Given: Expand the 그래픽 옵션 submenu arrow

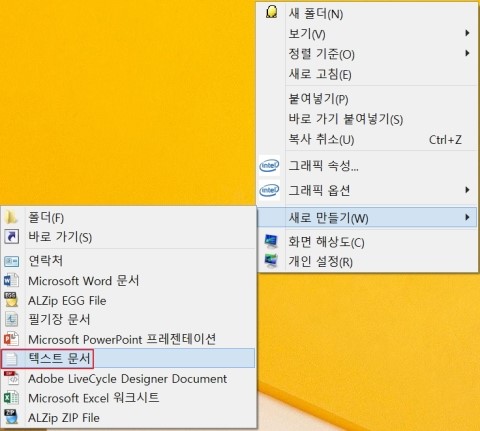Looking at the screenshot, I should pos(467,190).
